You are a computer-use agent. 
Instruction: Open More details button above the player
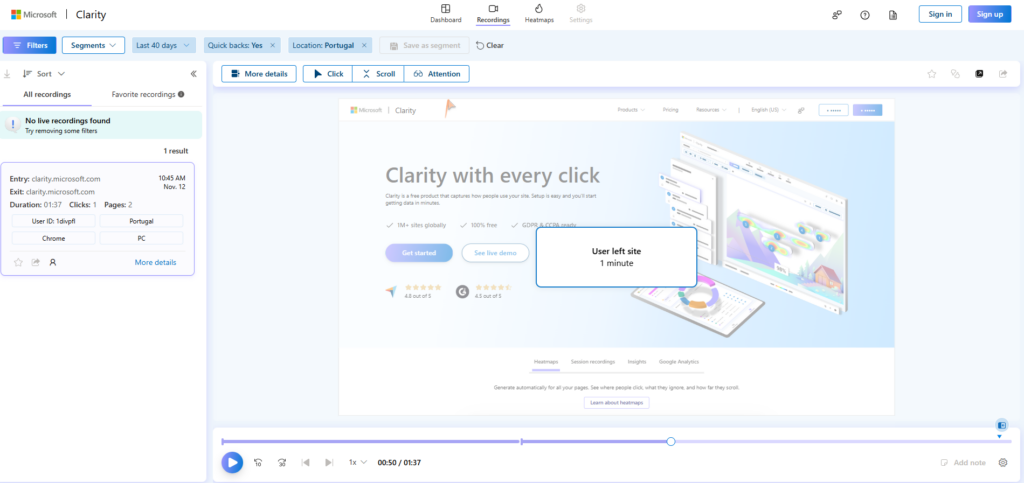pos(259,74)
